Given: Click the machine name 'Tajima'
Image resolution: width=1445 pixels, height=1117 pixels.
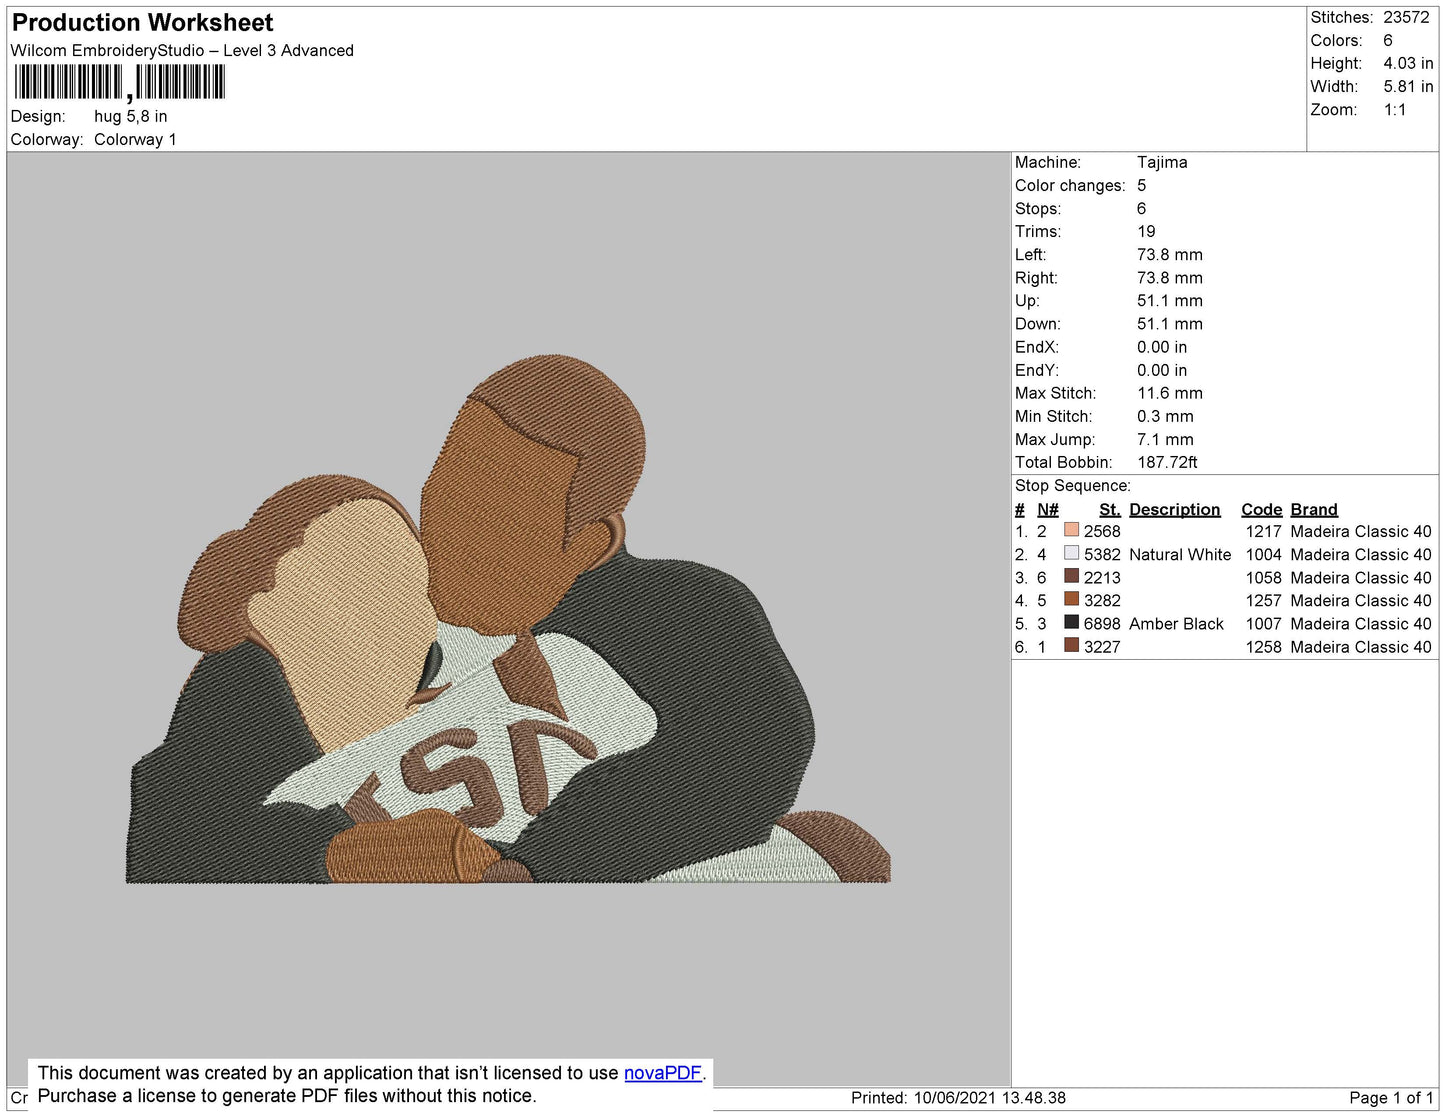Looking at the screenshot, I should (1162, 162).
